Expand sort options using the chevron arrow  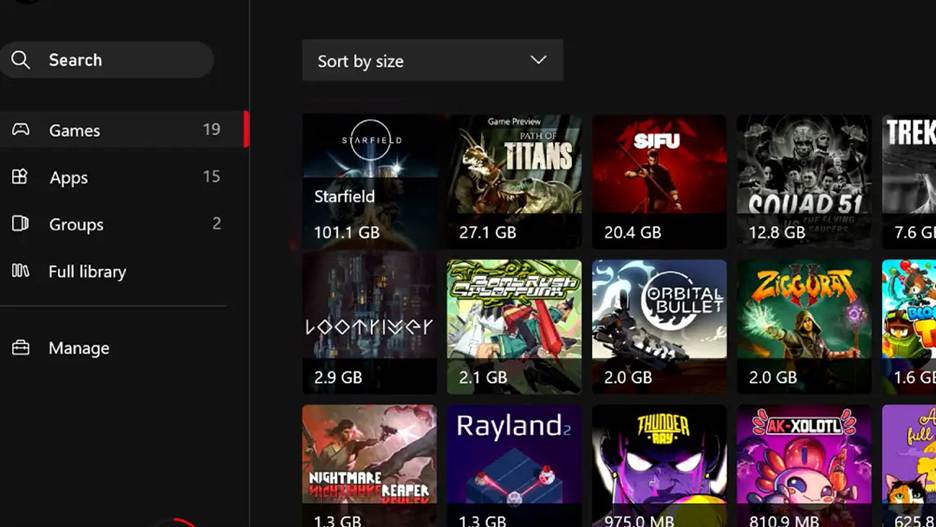tap(538, 60)
